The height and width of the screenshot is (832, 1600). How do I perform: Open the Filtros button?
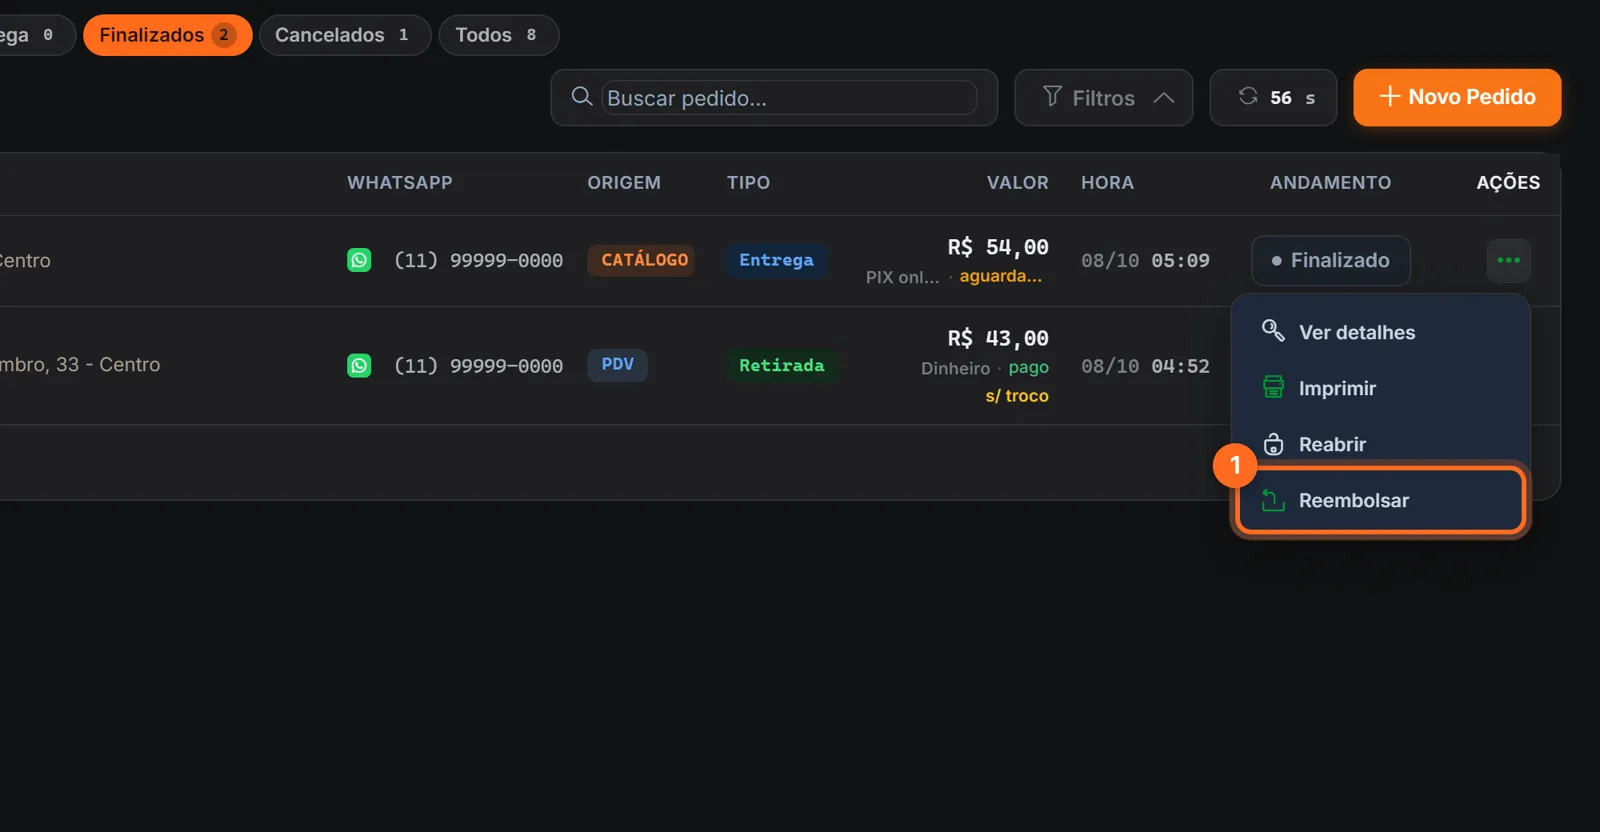[1103, 97]
